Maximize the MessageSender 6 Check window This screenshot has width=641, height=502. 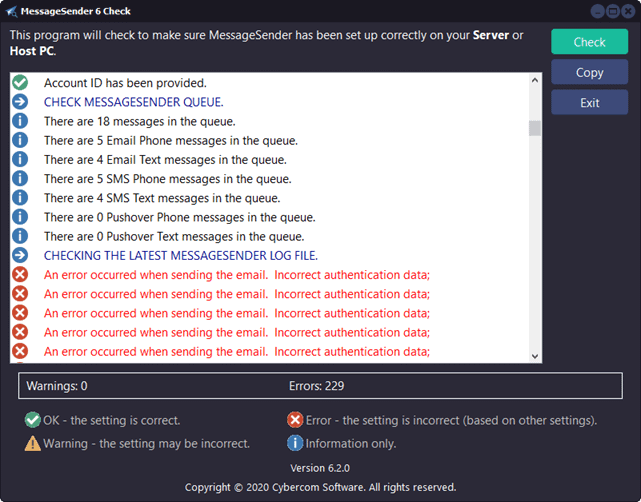click(x=613, y=11)
